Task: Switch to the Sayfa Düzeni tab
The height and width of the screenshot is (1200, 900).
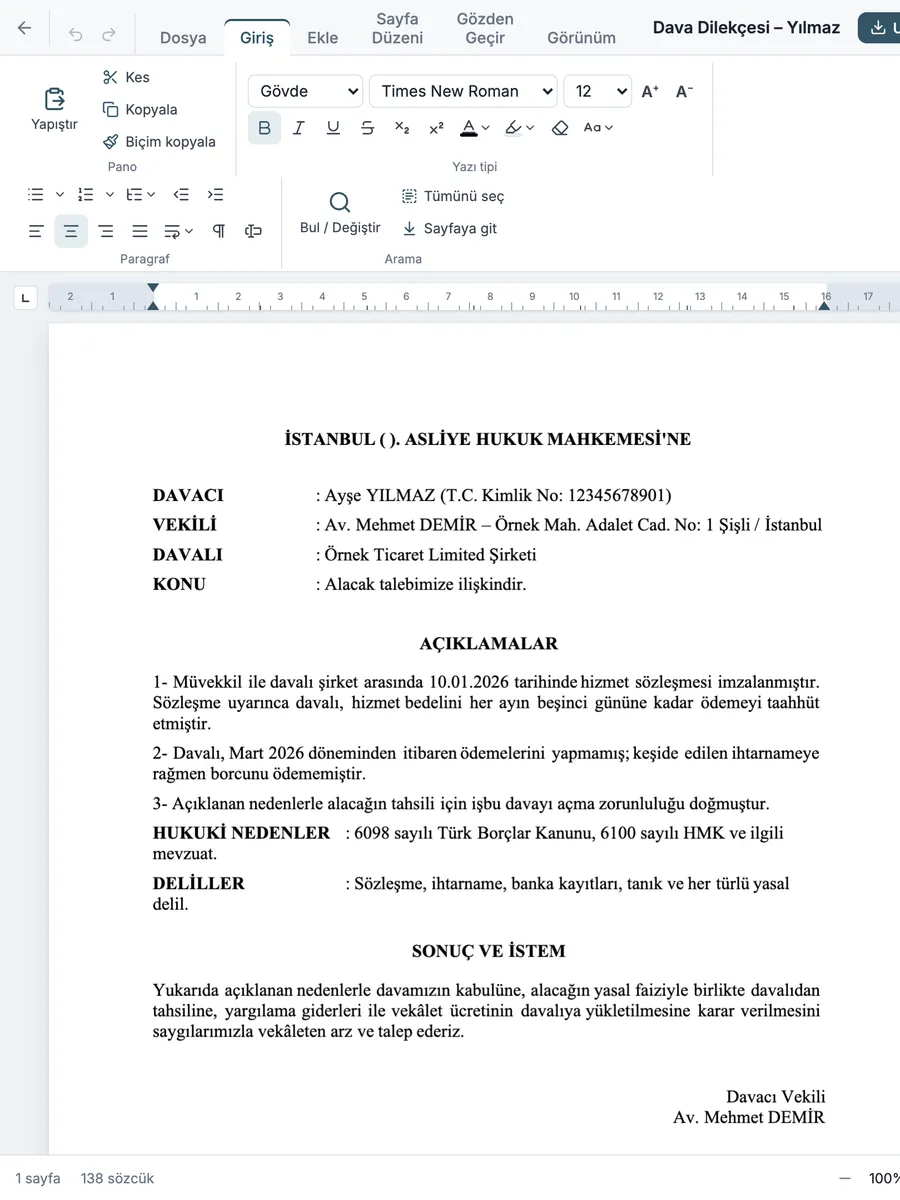Action: 397,29
